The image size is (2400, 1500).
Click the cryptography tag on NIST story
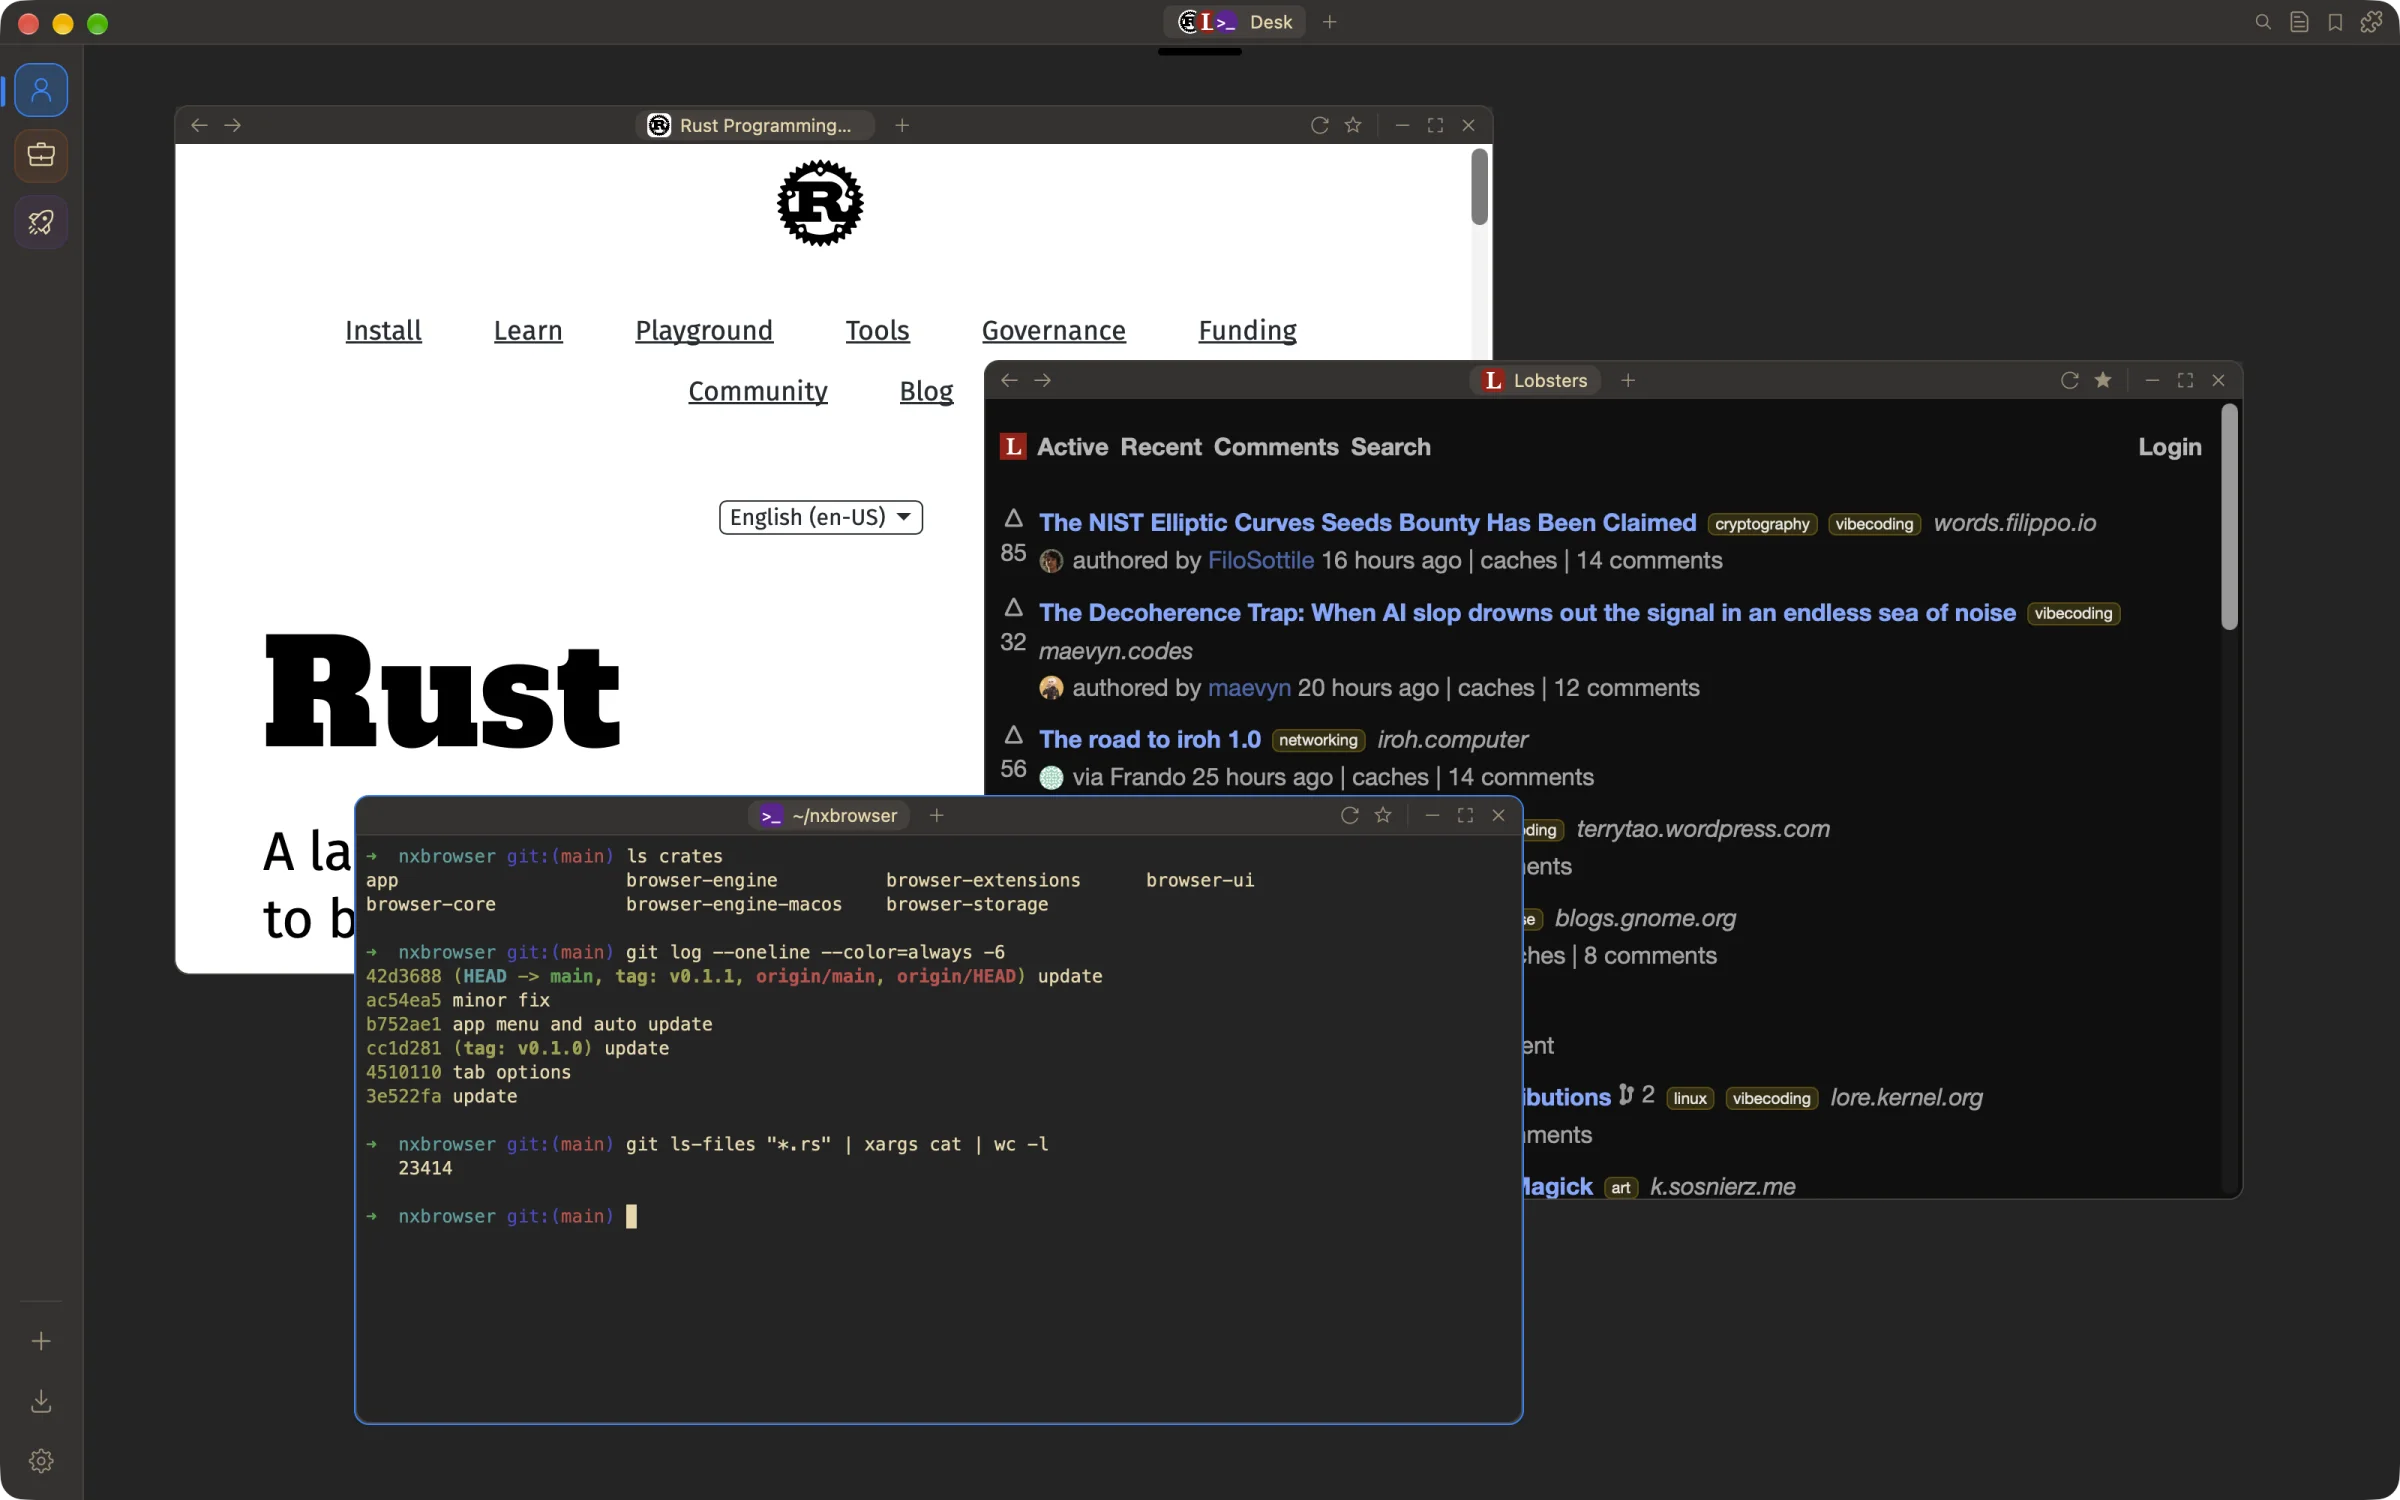pyautogui.click(x=1761, y=524)
